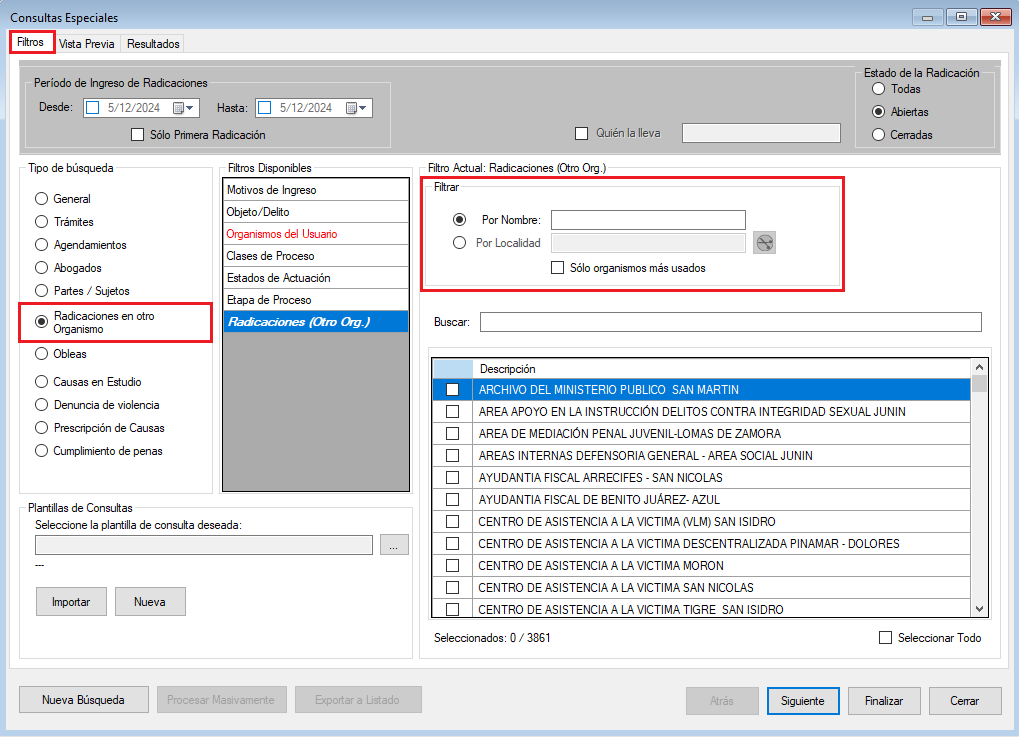Image resolution: width=1019 pixels, height=737 pixels.
Task: Select the Cerradas radio button
Action: pos(878,135)
